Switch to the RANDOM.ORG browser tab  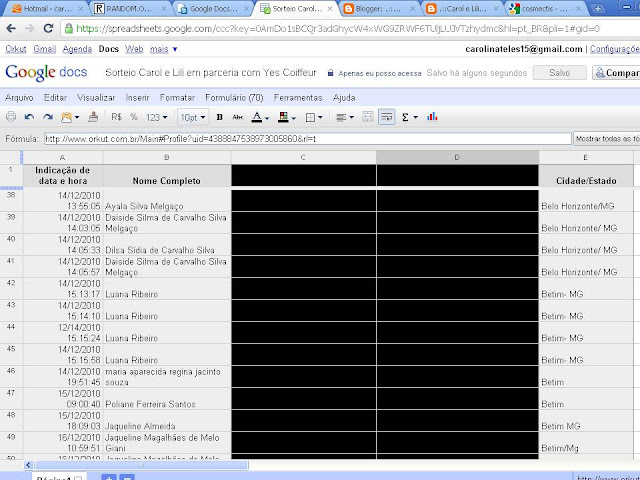(130, 8)
